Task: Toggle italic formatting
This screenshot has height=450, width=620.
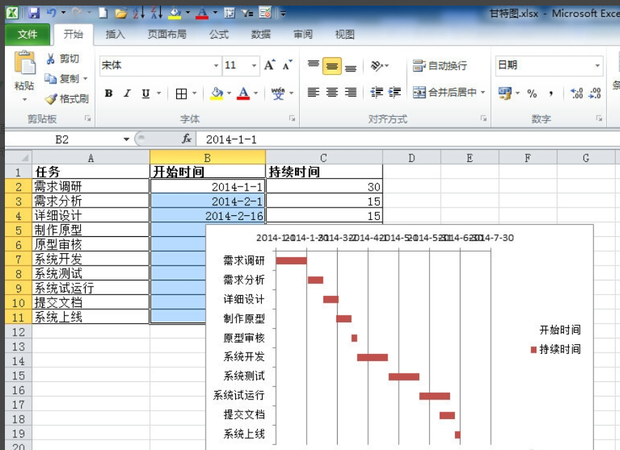Action: [127, 93]
